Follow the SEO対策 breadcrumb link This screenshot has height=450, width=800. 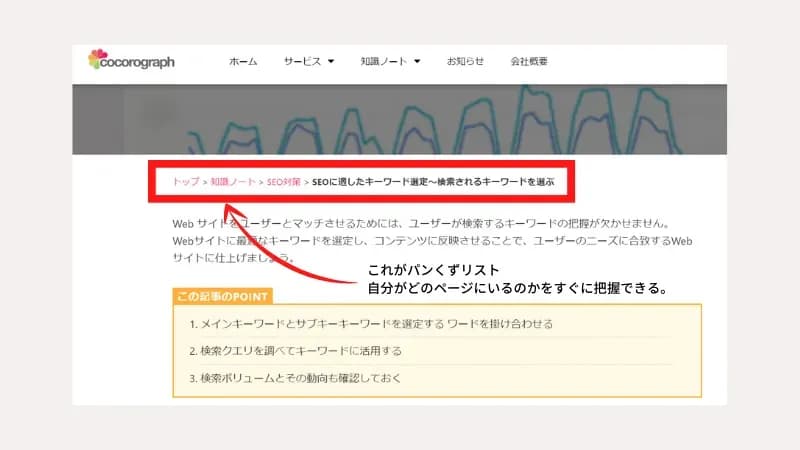pyautogui.click(x=284, y=182)
